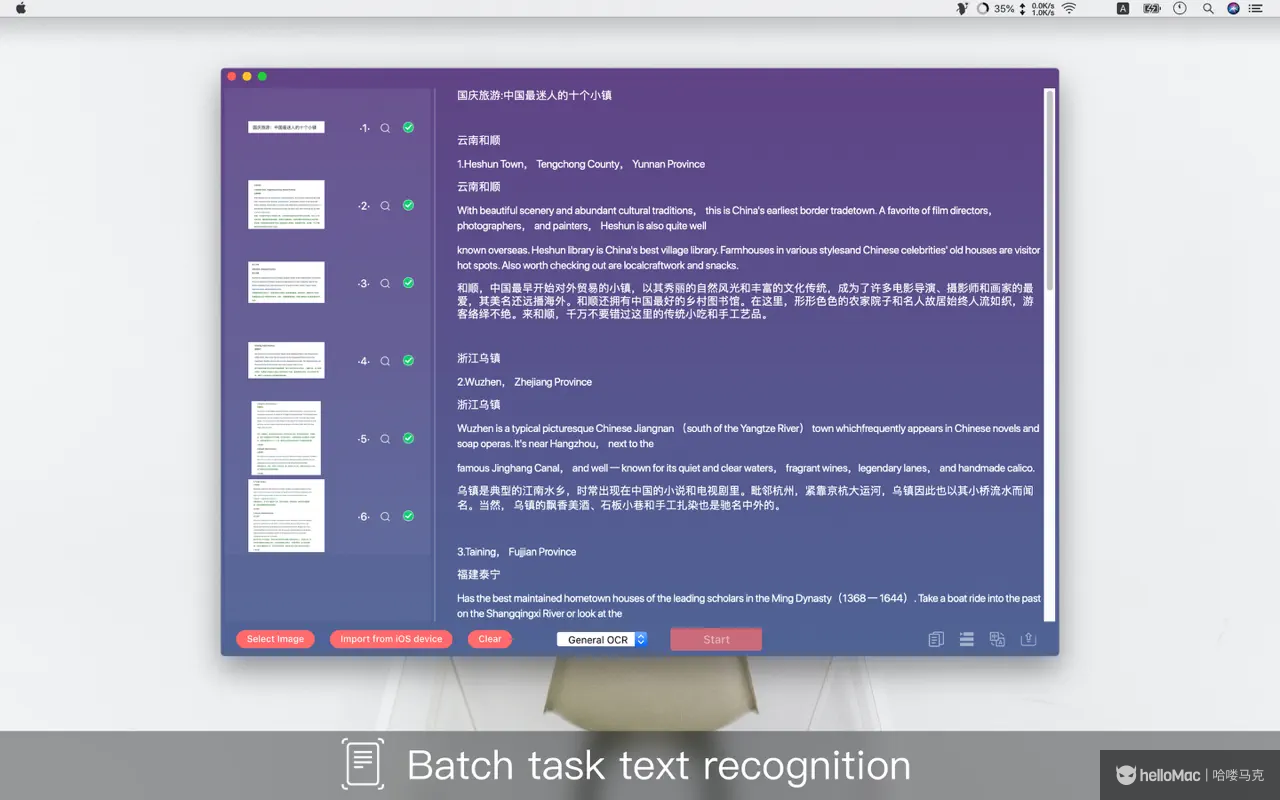
Task: Click green checkmark status of image 6
Action: point(408,516)
